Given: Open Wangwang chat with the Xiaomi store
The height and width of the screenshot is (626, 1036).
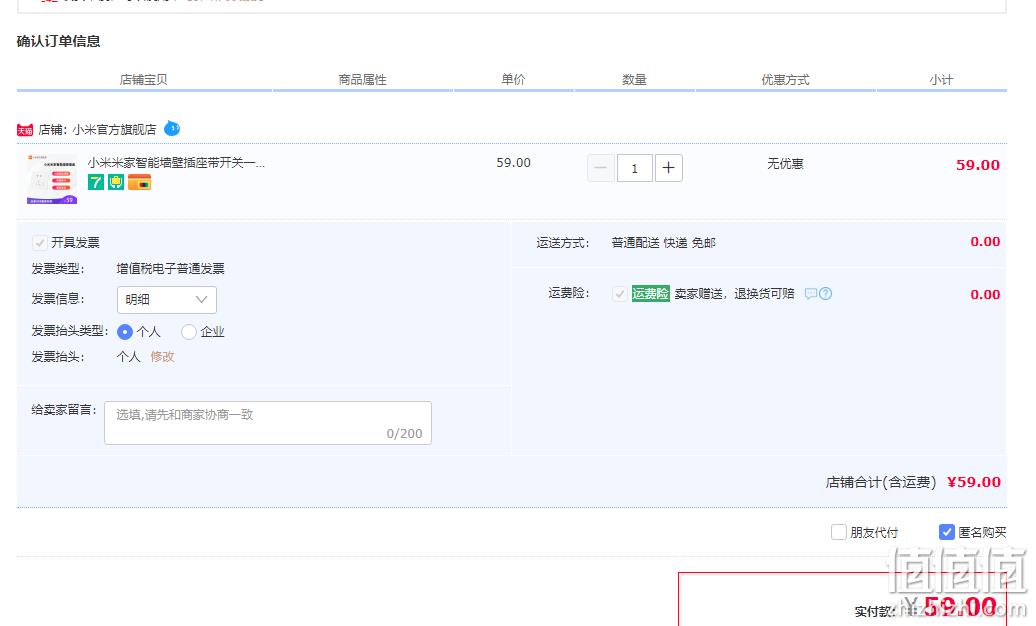Looking at the screenshot, I should click(x=172, y=128).
